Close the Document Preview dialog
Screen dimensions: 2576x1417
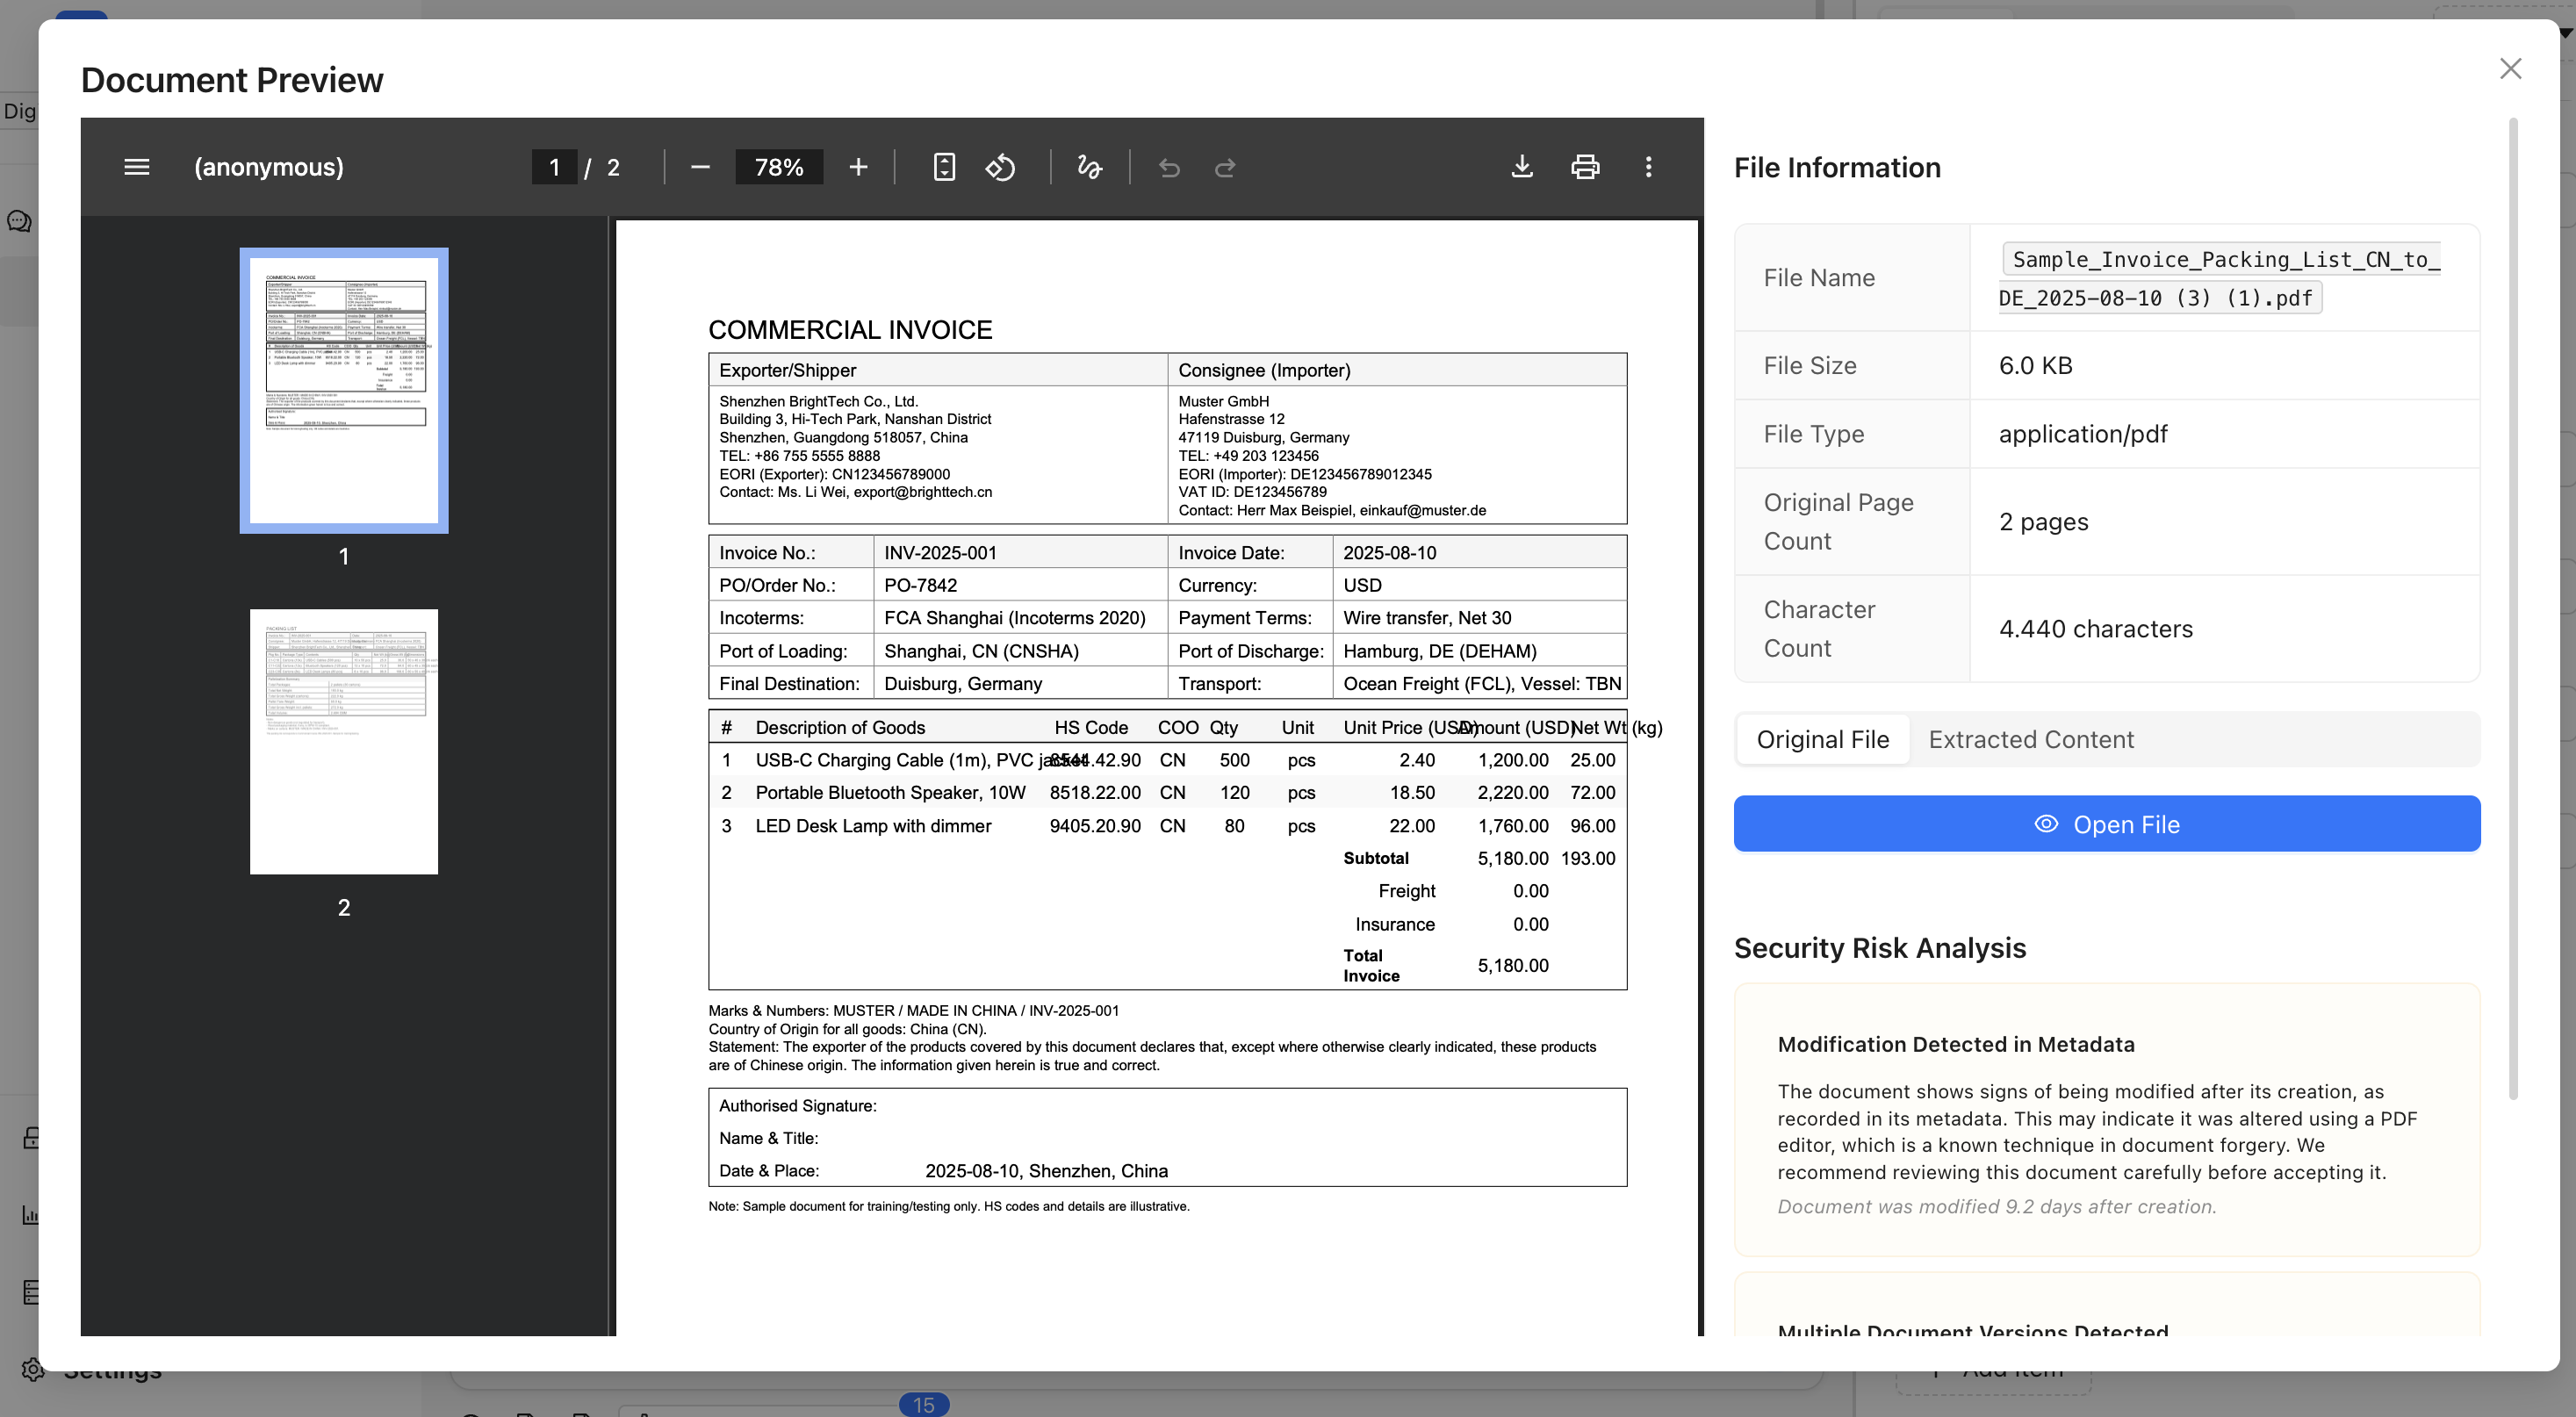point(2510,68)
